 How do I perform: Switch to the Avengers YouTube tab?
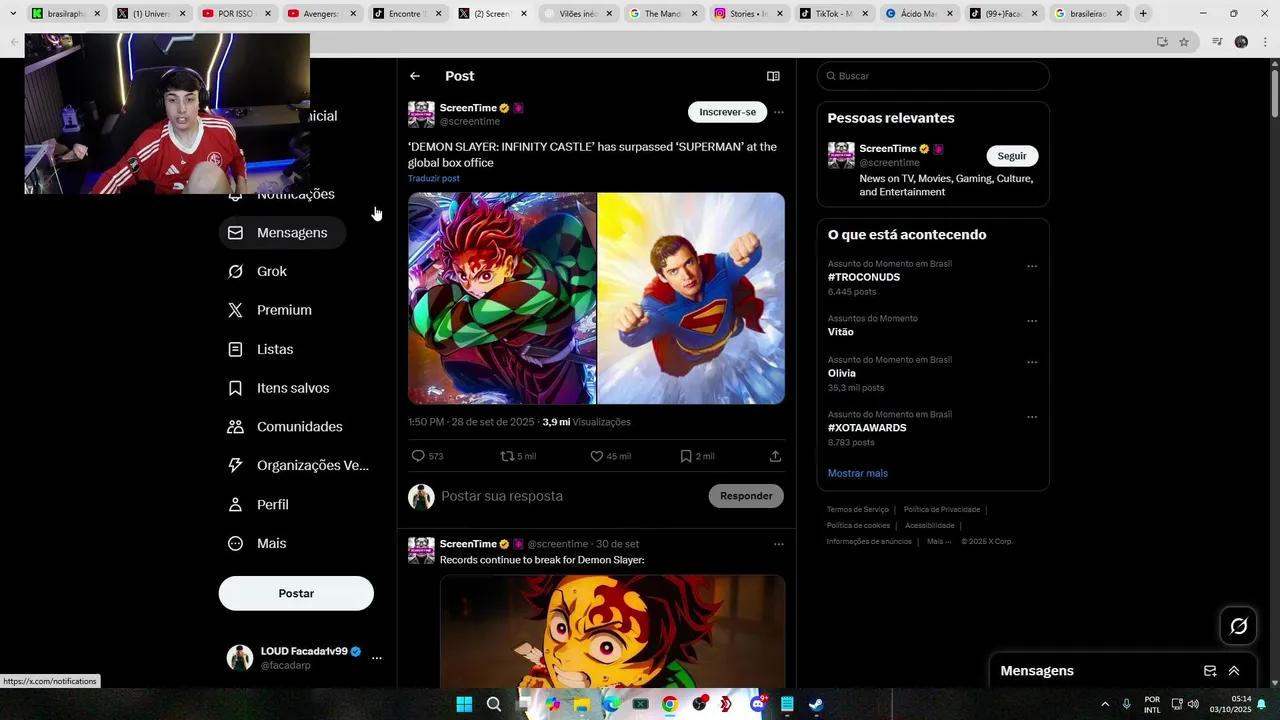(x=322, y=14)
